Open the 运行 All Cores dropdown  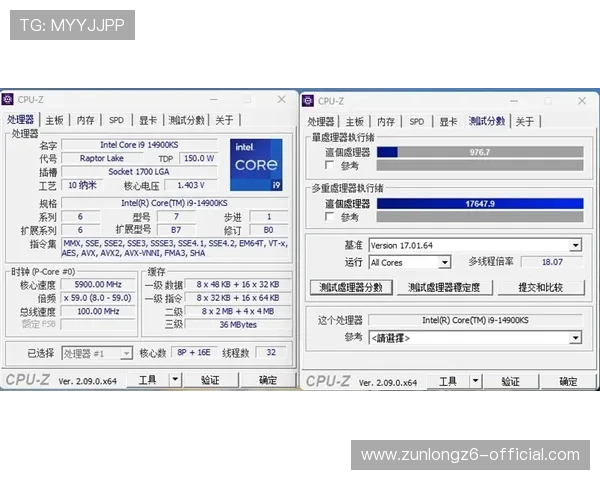point(444,263)
